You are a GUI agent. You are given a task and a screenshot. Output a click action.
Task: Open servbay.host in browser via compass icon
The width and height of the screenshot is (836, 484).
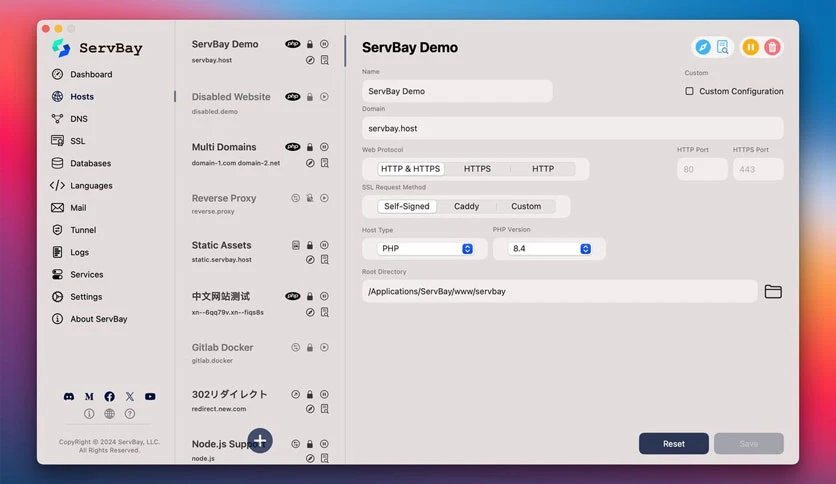coord(310,60)
